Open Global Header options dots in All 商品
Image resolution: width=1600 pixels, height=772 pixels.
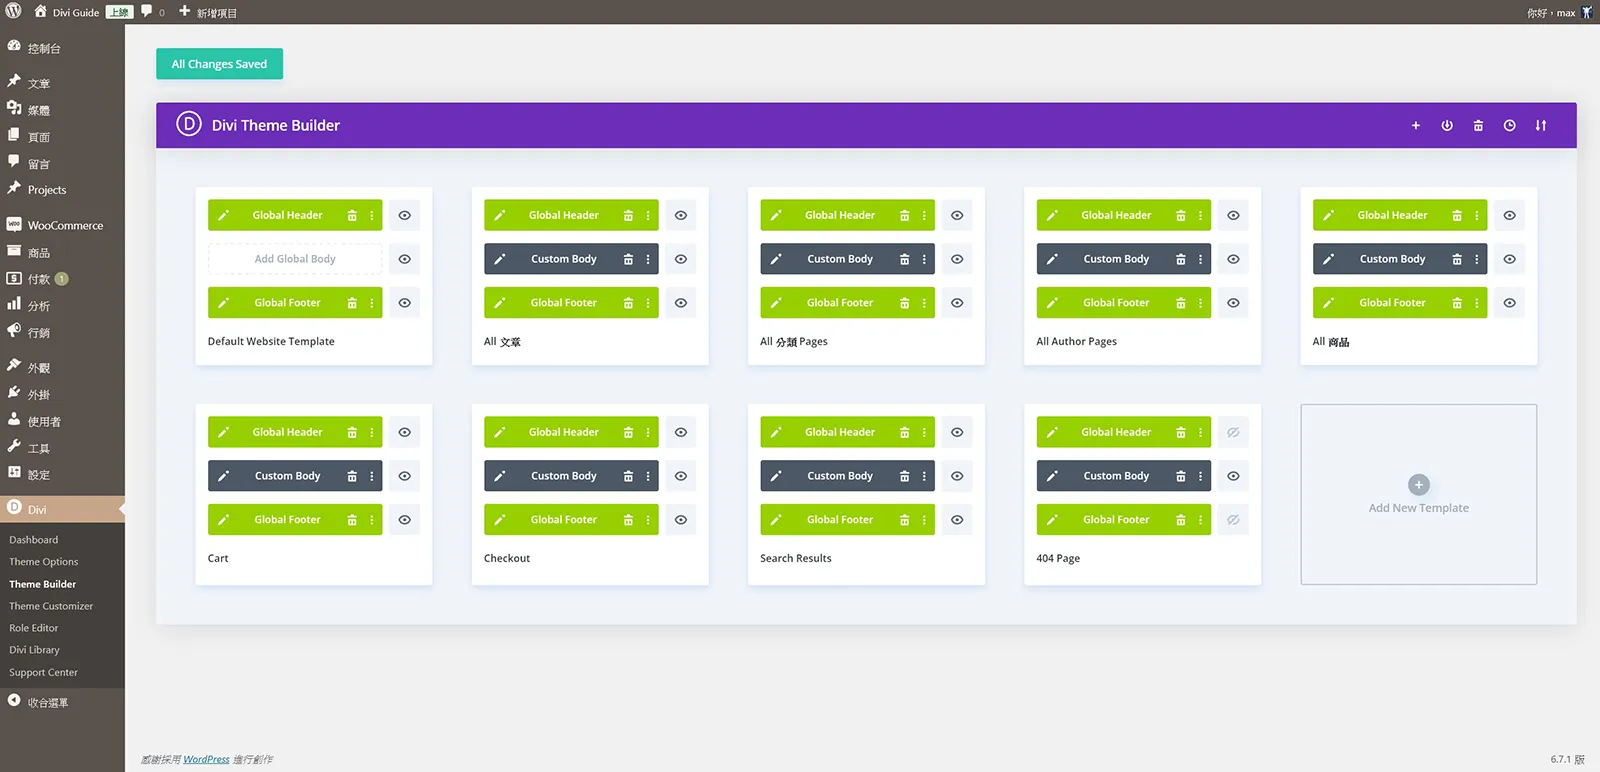[x=1477, y=215]
